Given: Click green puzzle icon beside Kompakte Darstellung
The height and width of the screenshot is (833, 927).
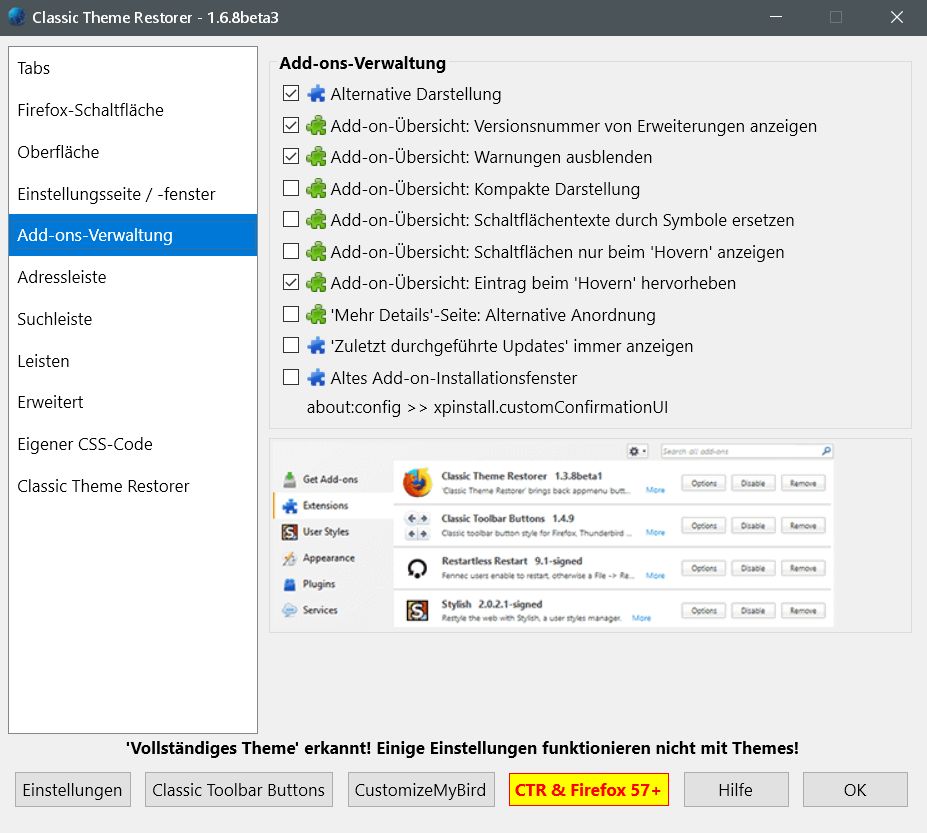Looking at the screenshot, I should tap(317, 189).
